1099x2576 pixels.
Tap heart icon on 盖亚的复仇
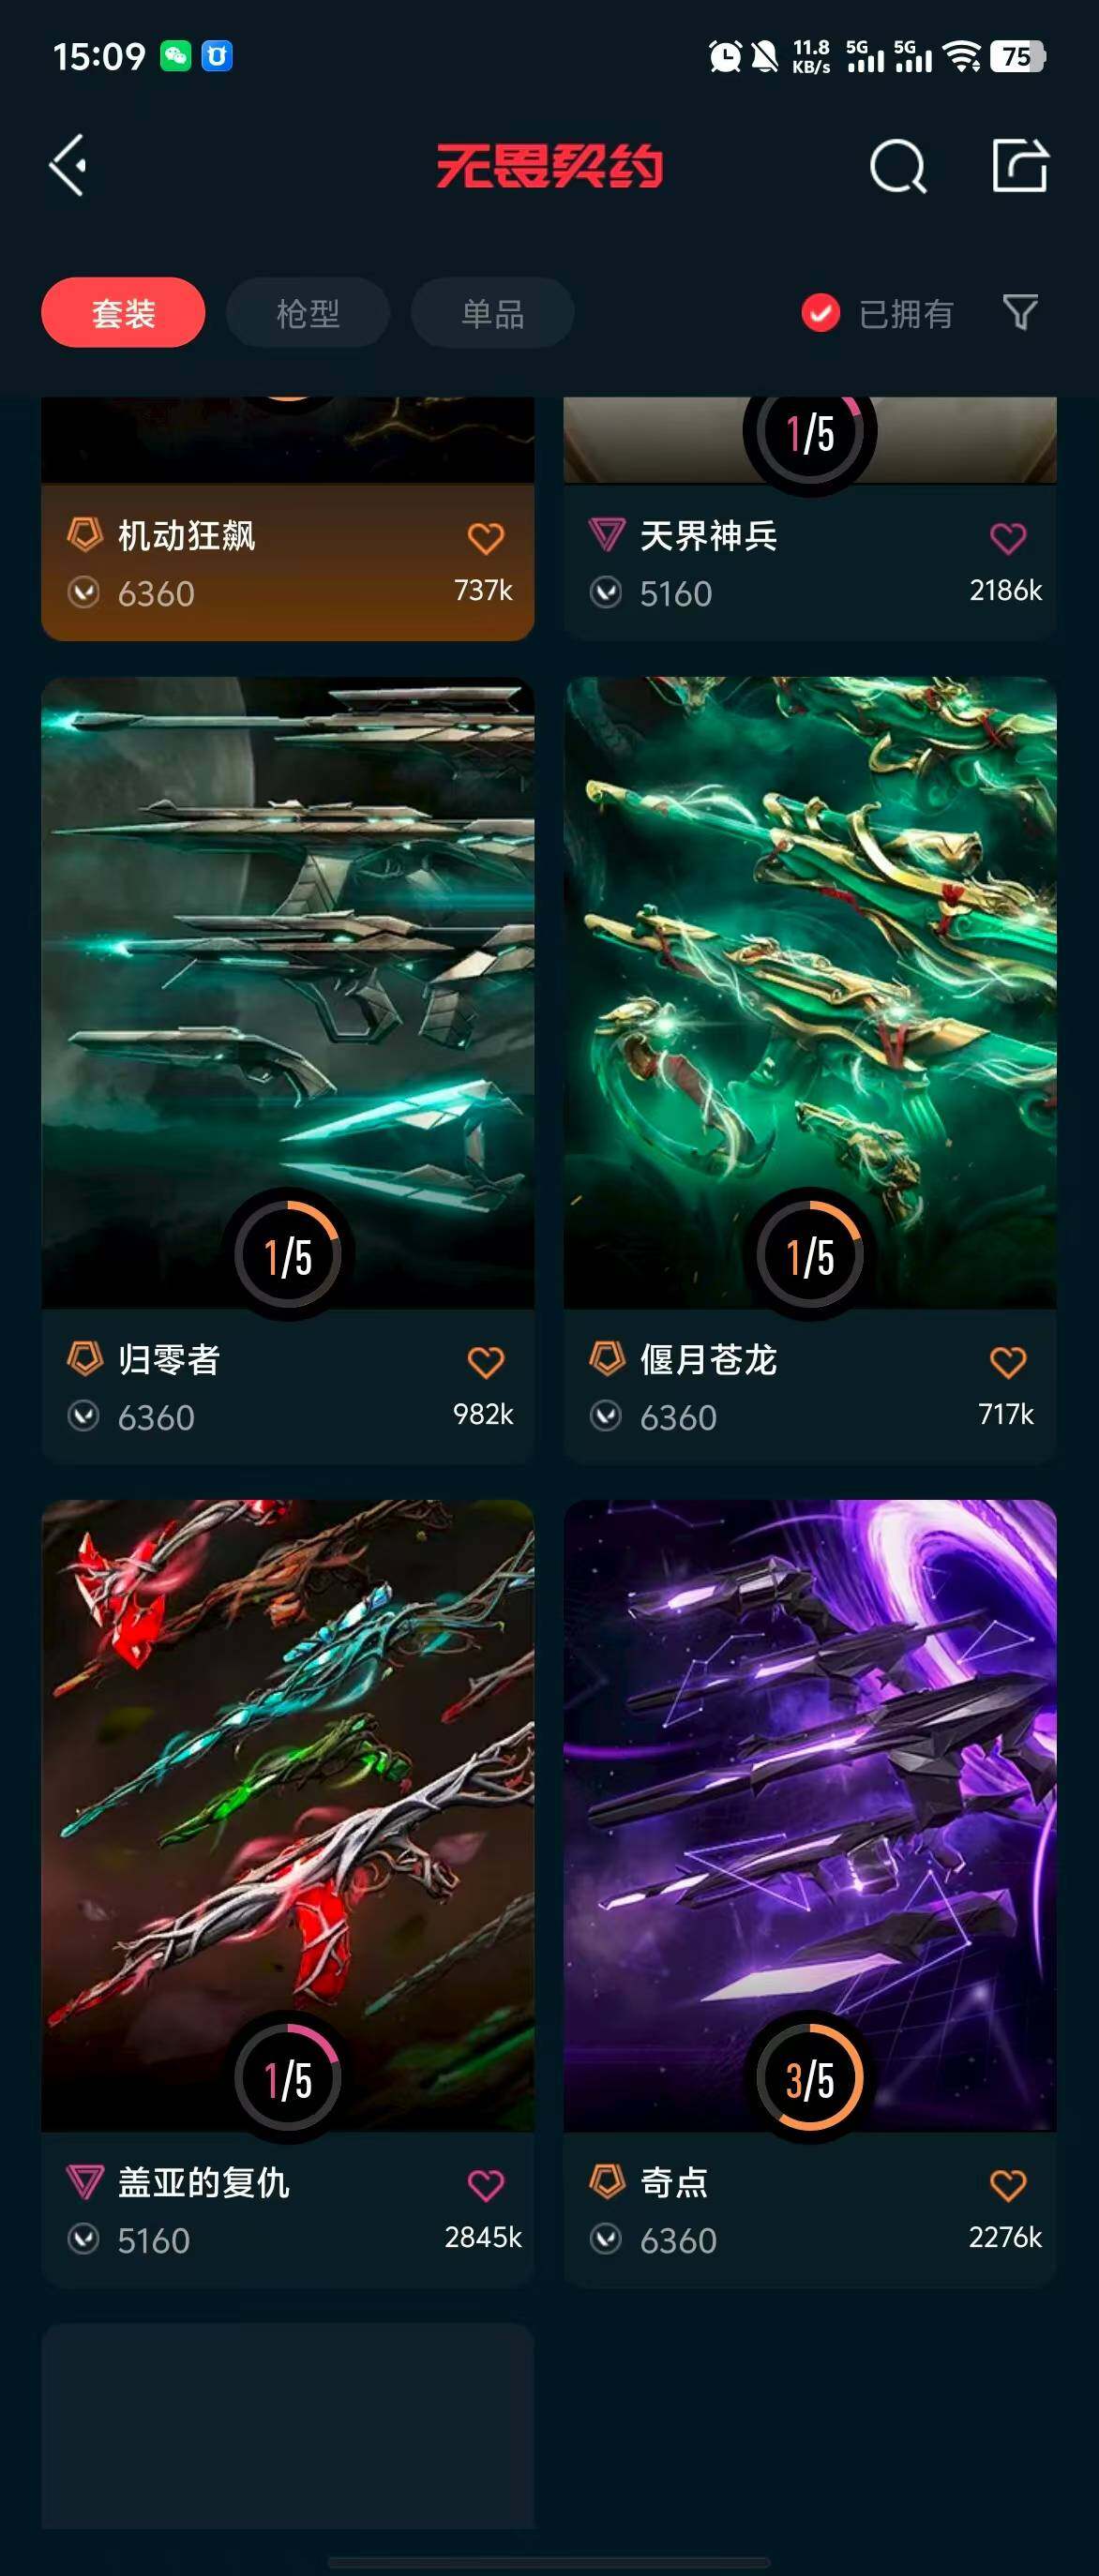coord(485,2184)
